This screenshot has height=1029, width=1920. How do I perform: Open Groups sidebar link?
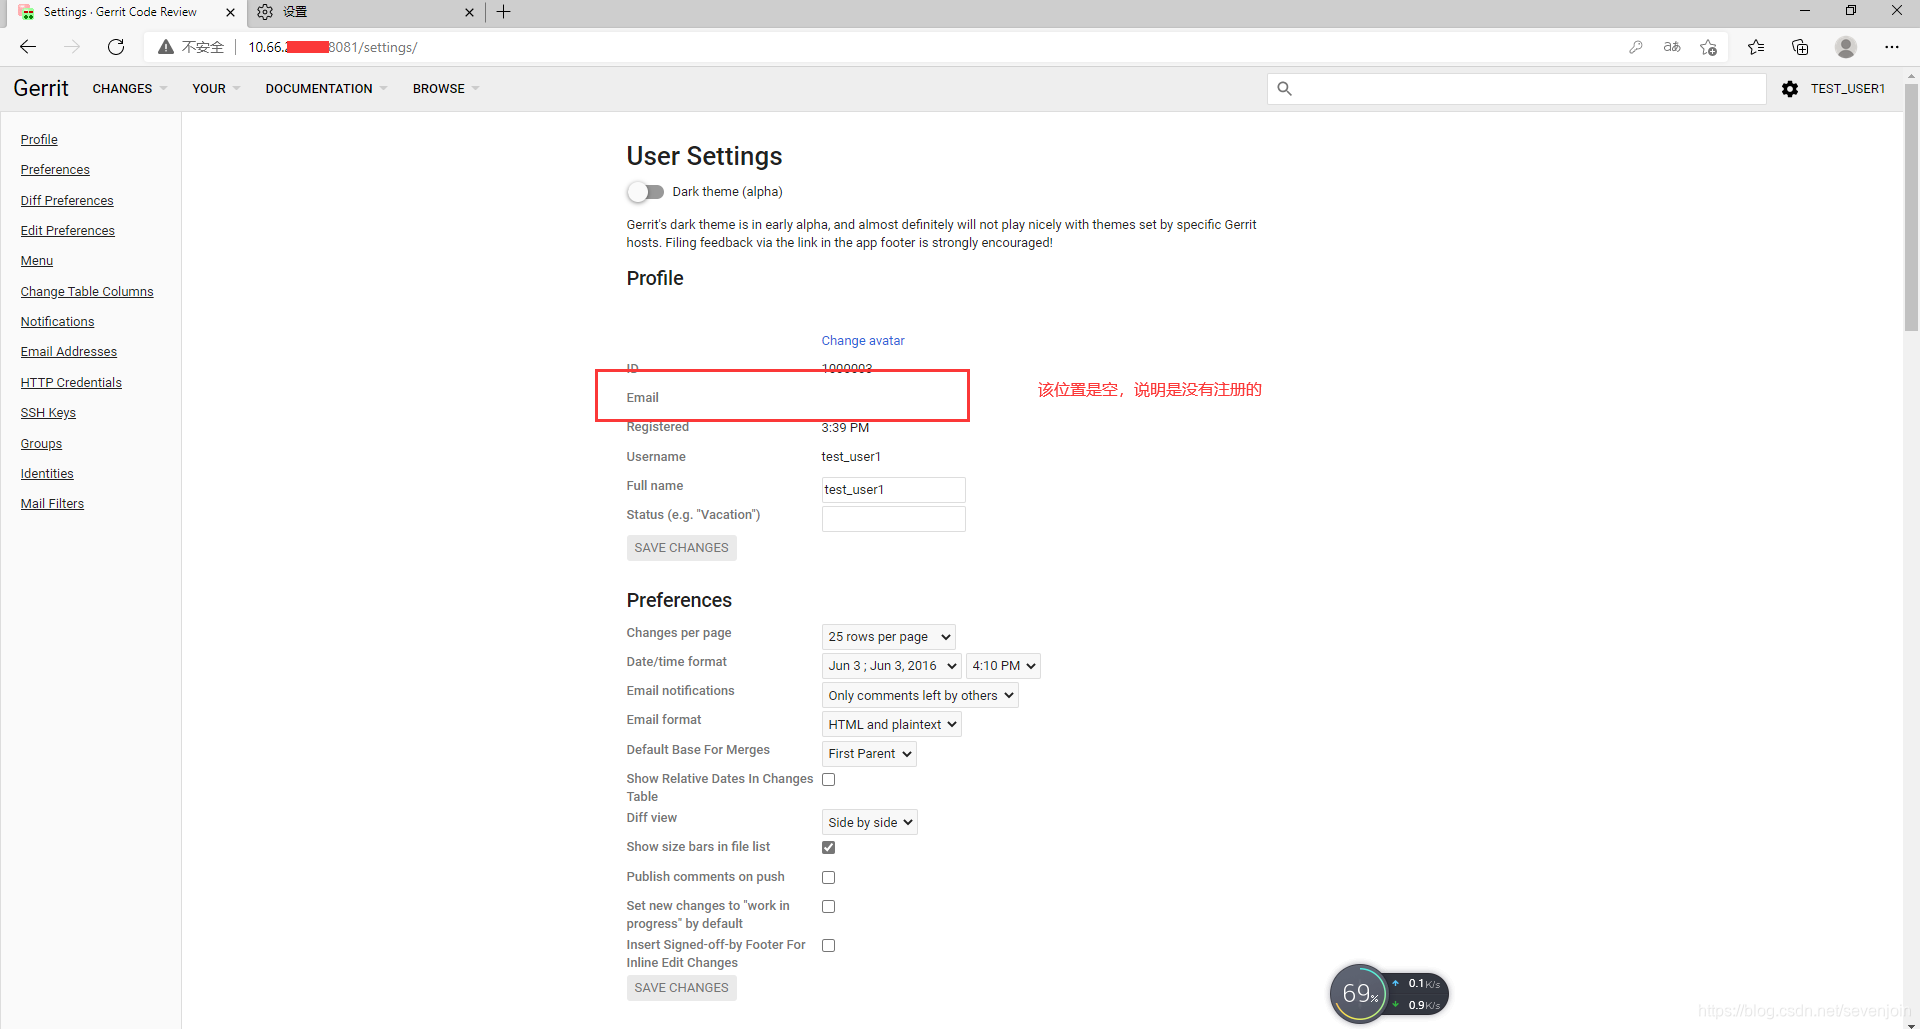click(41, 444)
